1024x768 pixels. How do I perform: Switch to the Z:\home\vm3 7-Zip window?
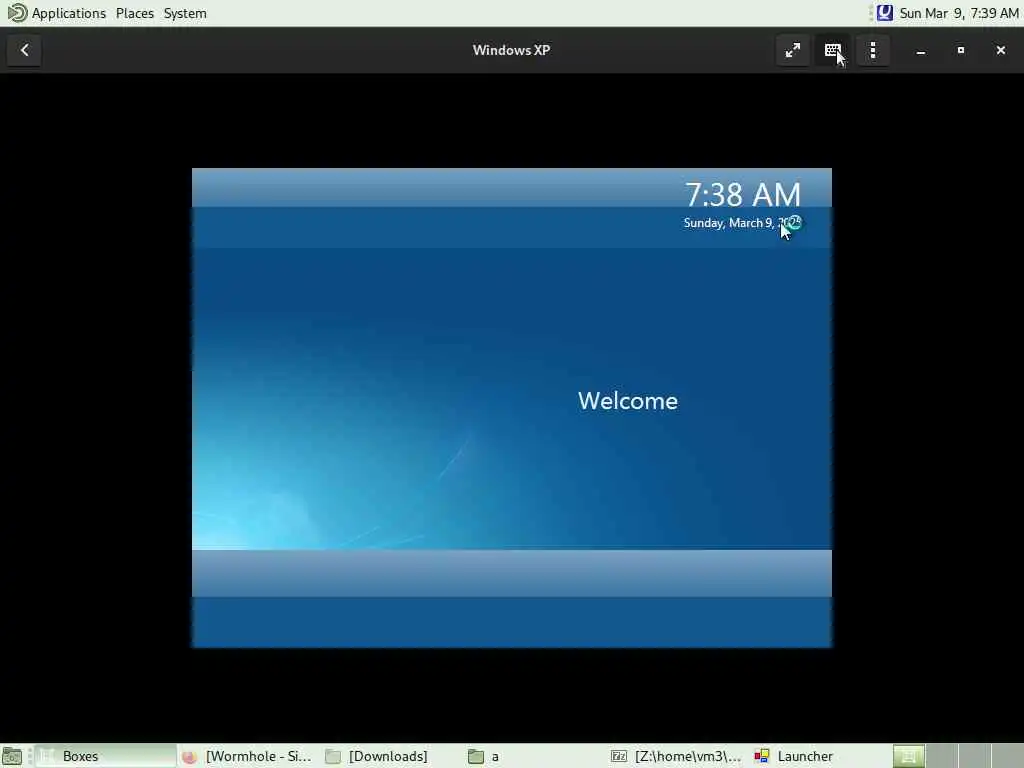tap(676, 756)
